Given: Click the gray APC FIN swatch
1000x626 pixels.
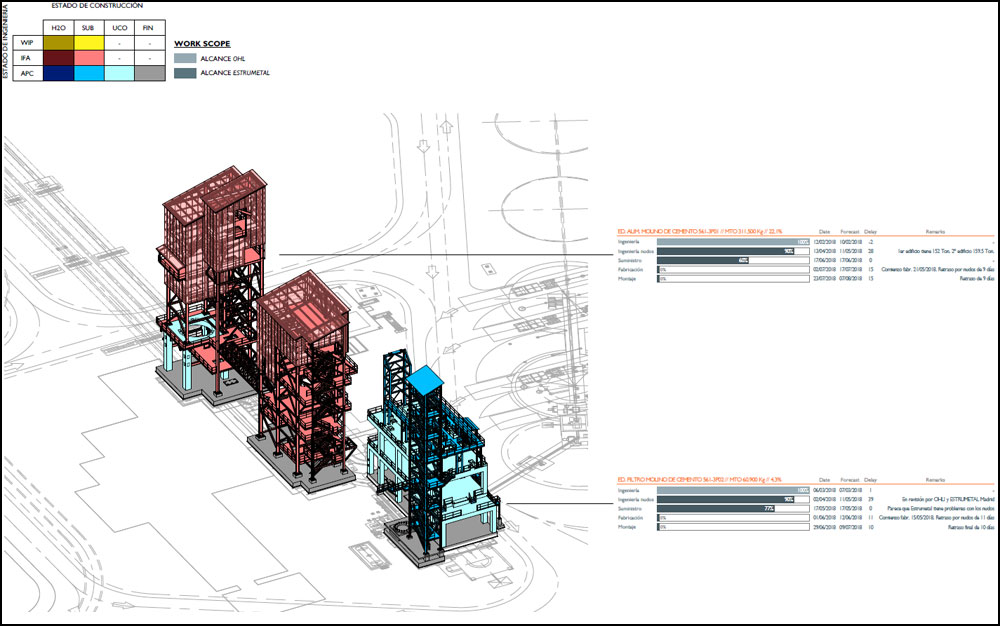Looking at the screenshot, I should pos(149,73).
